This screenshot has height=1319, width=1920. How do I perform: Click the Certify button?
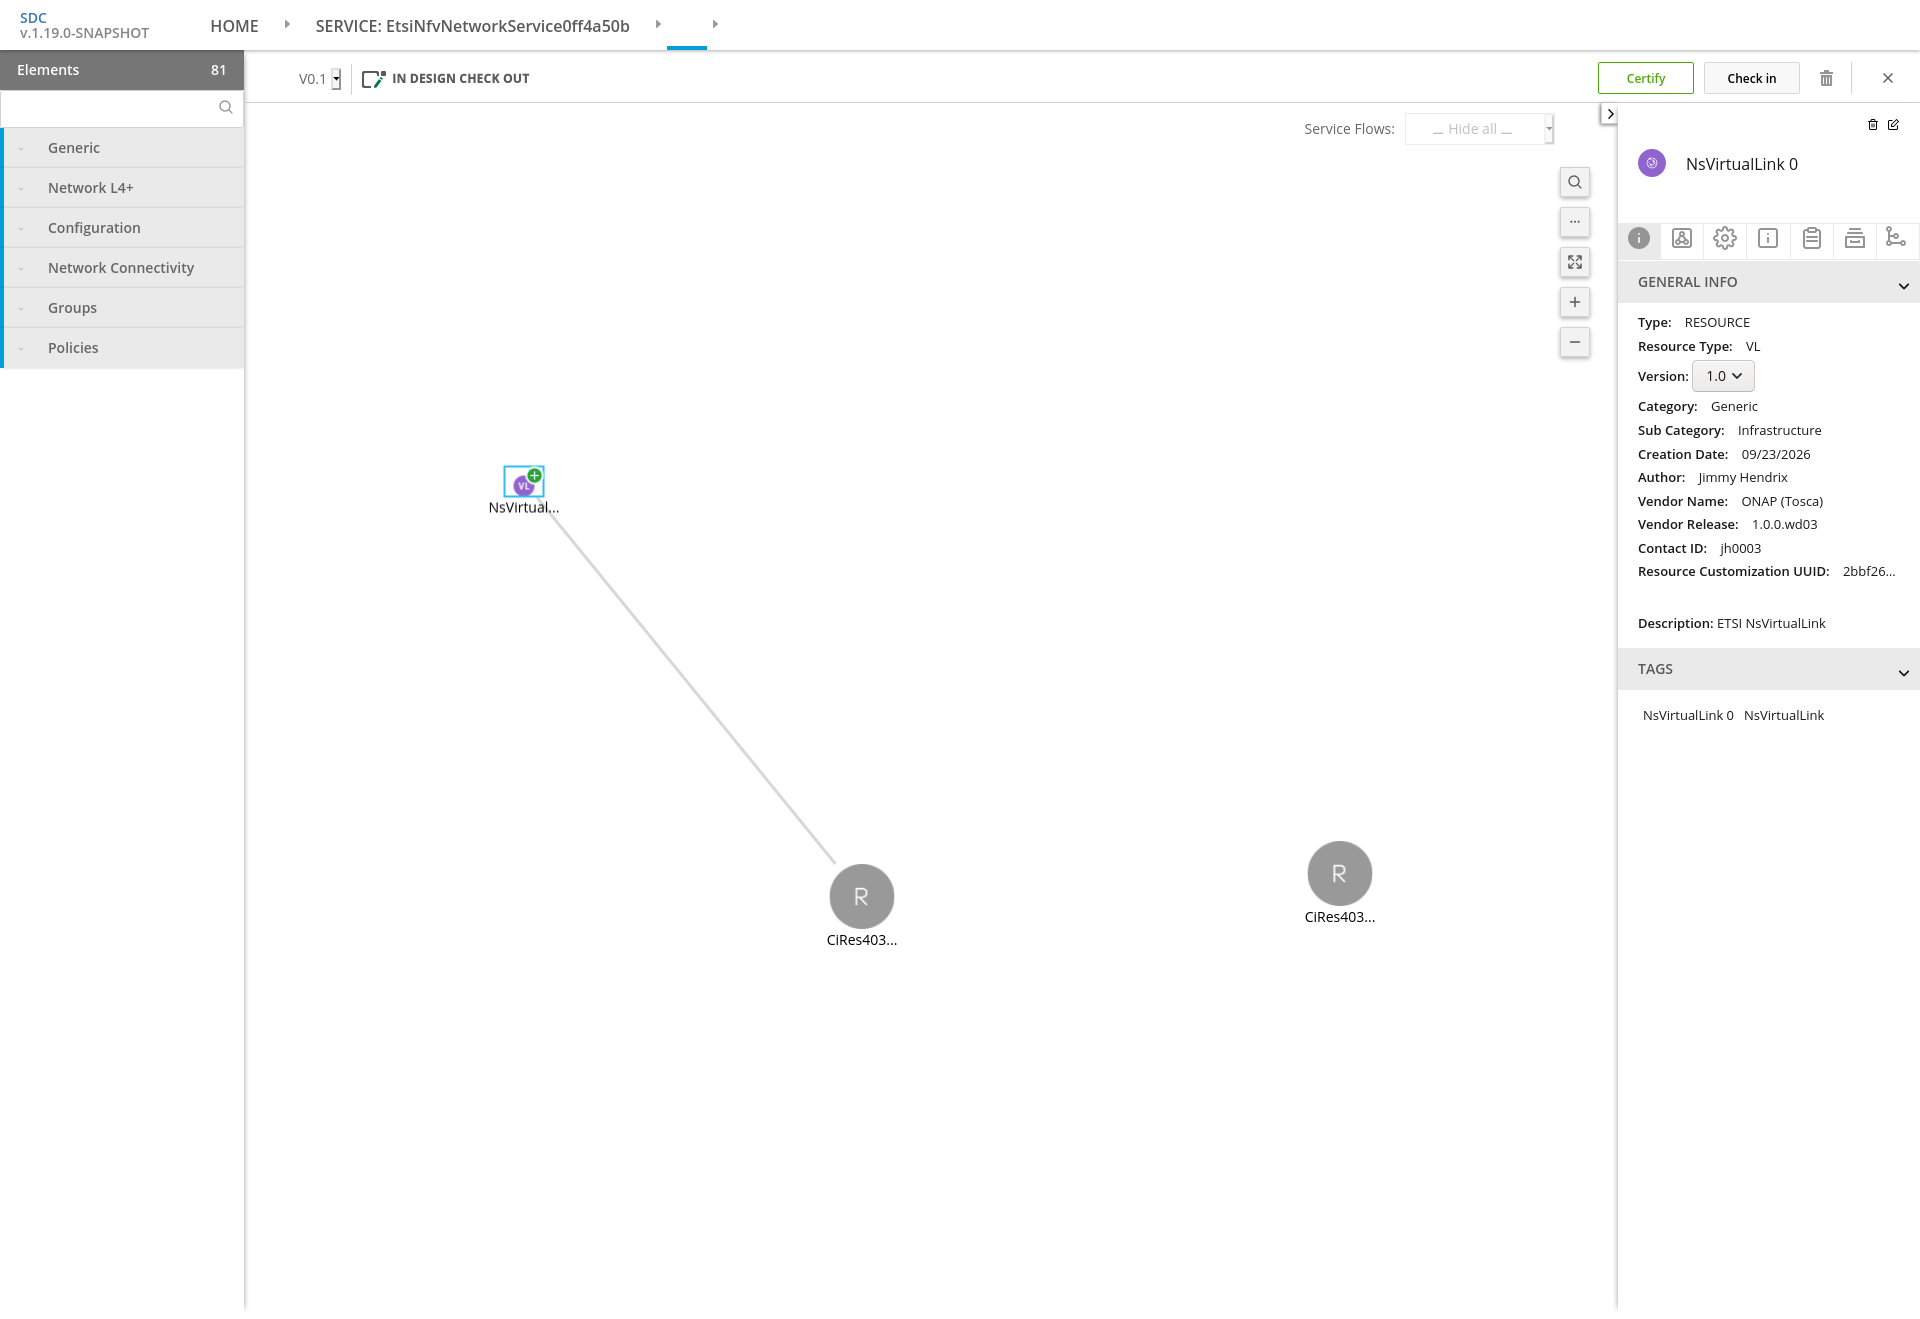1645,78
